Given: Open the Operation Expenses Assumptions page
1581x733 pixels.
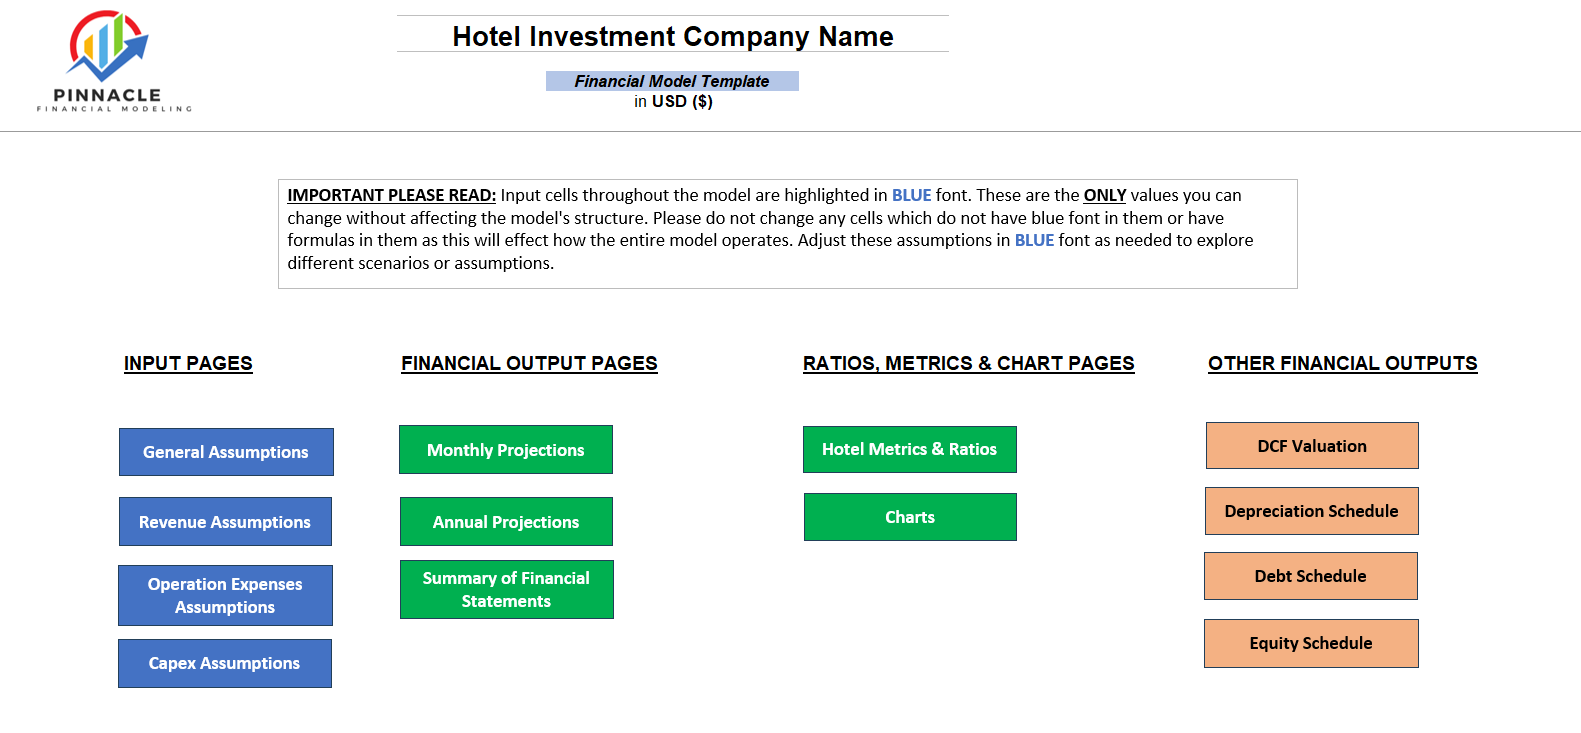Looking at the screenshot, I should pos(225,595).
